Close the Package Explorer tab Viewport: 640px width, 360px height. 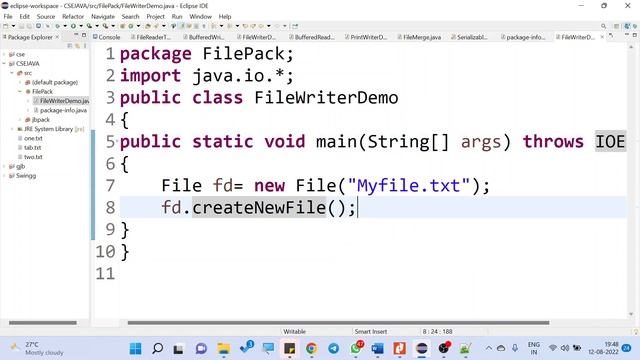[x=57, y=37]
